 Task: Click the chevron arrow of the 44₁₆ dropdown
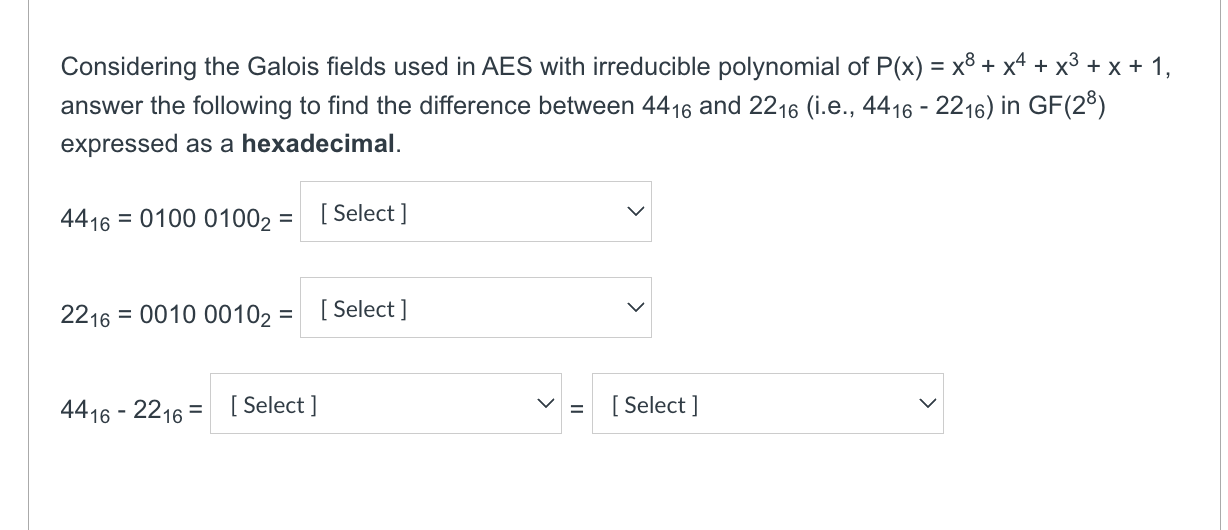[632, 212]
